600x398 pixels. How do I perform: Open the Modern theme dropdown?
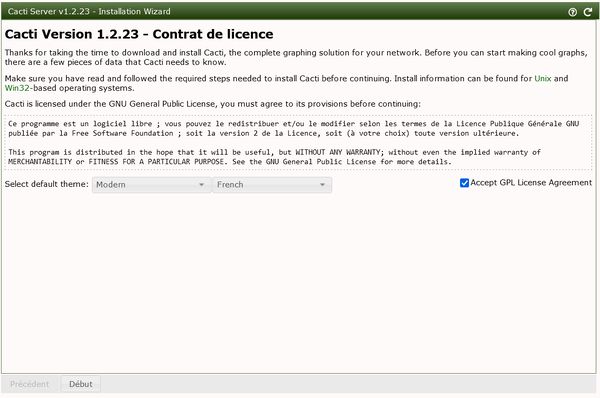pyautogui.click(x=152, y=185)
